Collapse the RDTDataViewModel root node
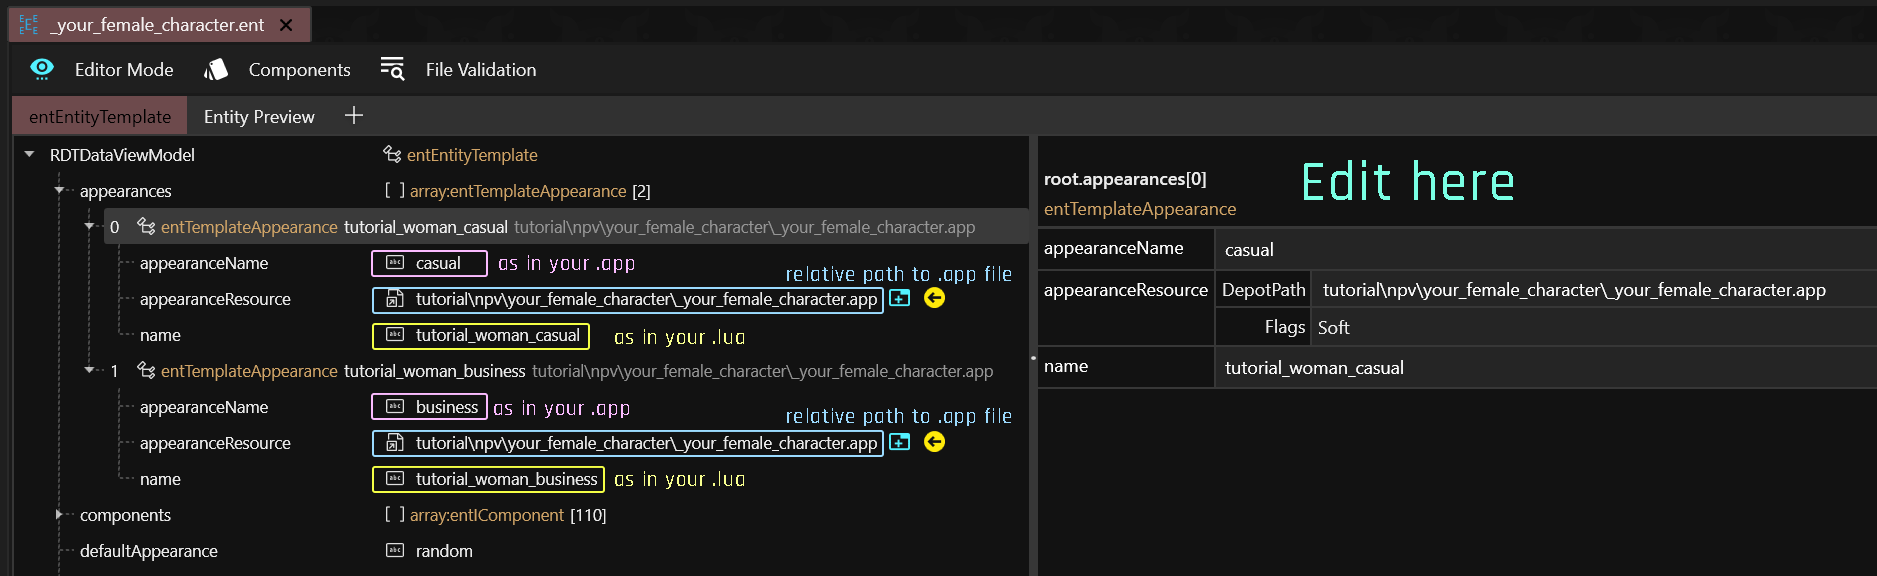Viewport: 1877px width, 576px height. coord(29,155)
